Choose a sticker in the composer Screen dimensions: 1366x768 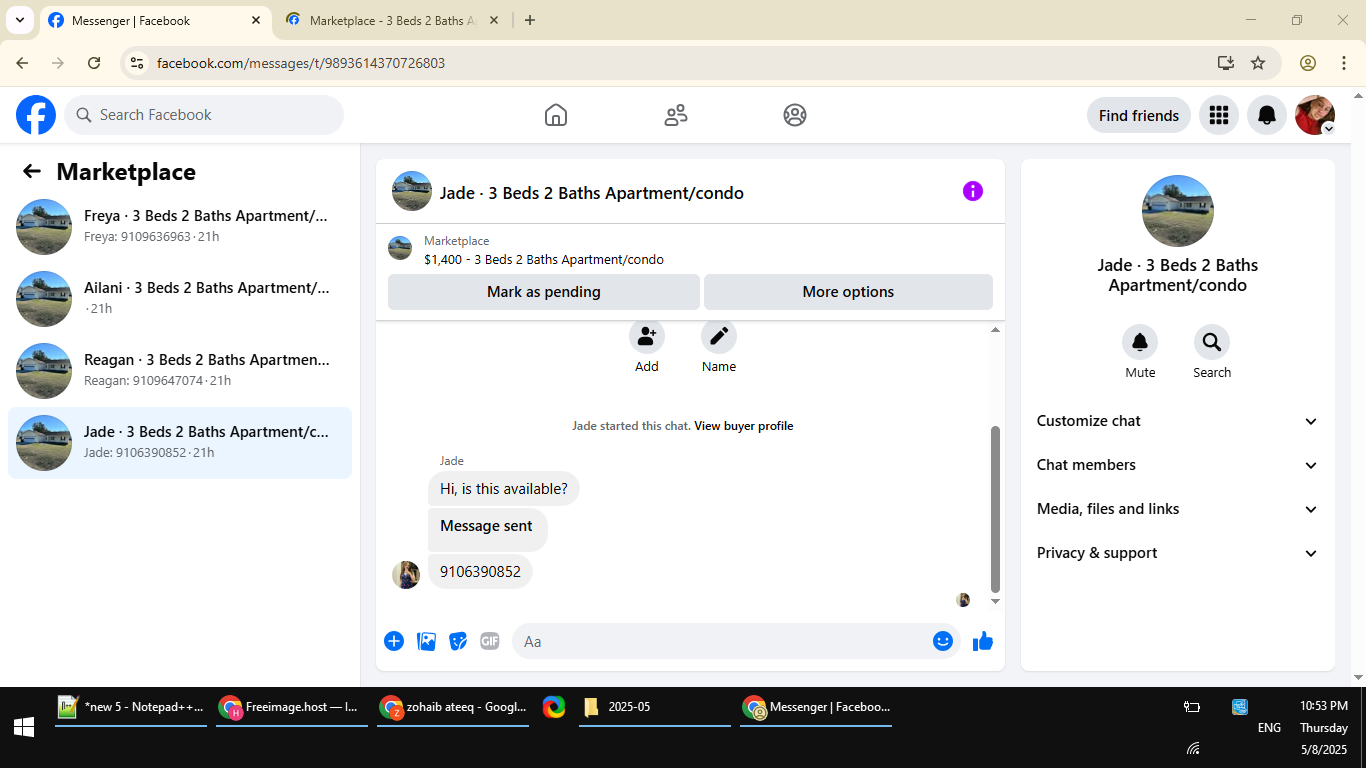(x=458, y=641)
